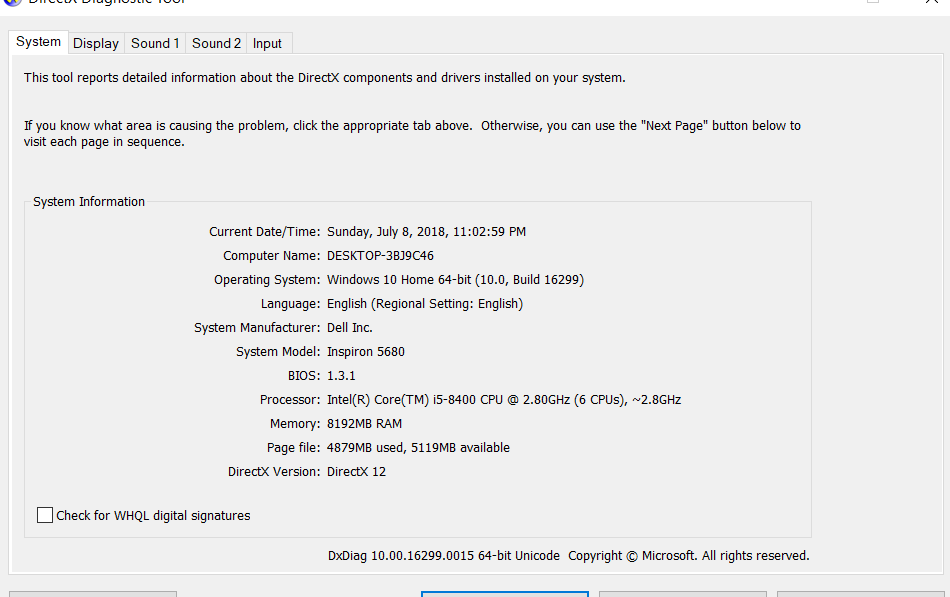This screenshot has width=950, height=597.
Task: Click the DirectX 12 version value
Action: 356,472
